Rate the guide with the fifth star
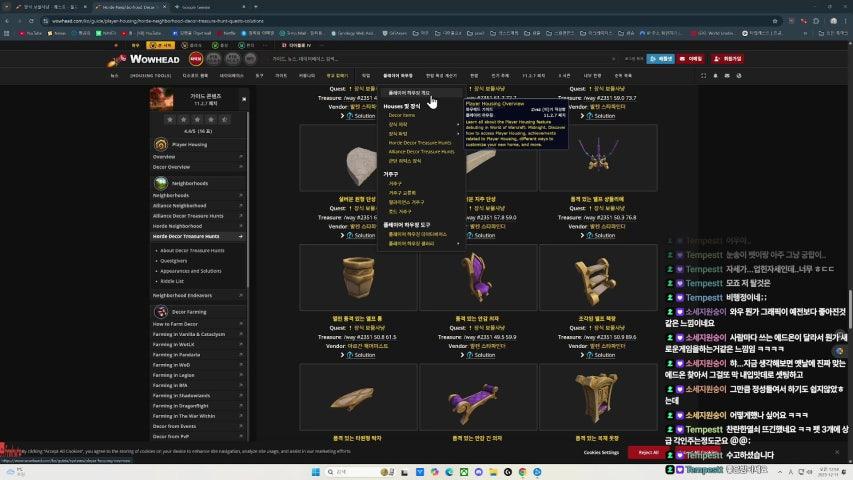The height and width of the screenshot is (480, 853). coord(225,120)
